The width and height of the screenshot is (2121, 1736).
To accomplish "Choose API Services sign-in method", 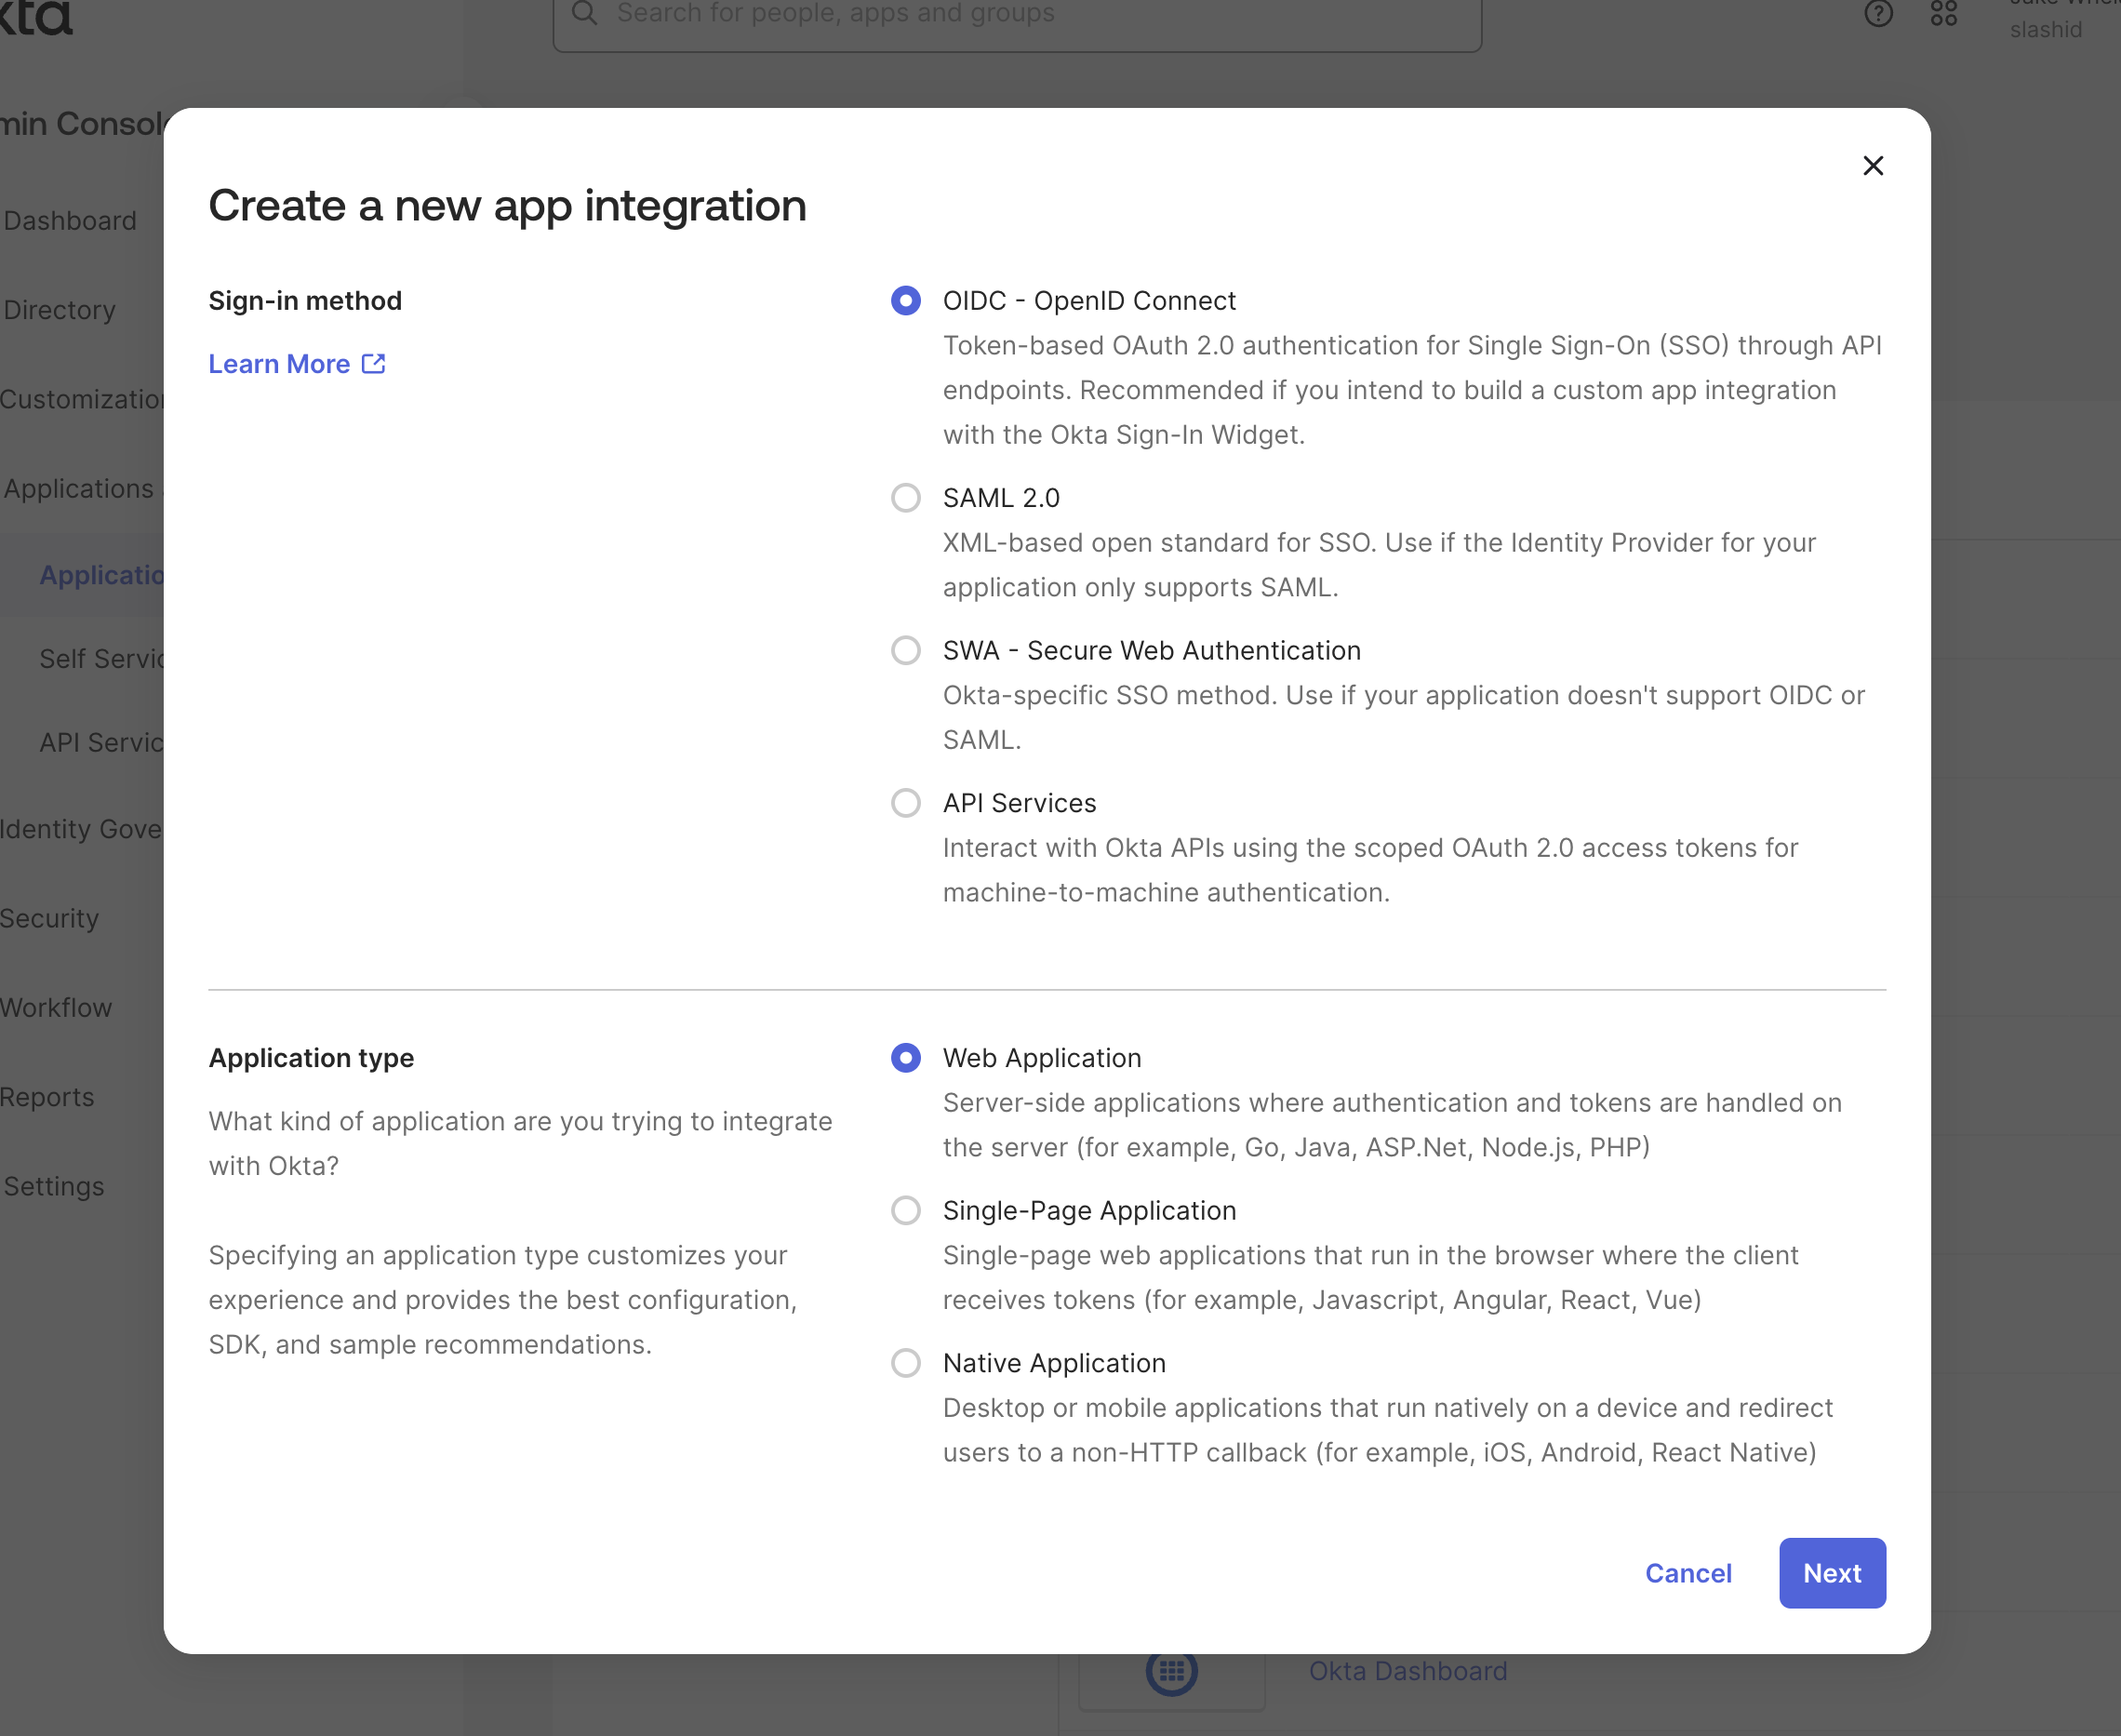I will pos(906,803).
